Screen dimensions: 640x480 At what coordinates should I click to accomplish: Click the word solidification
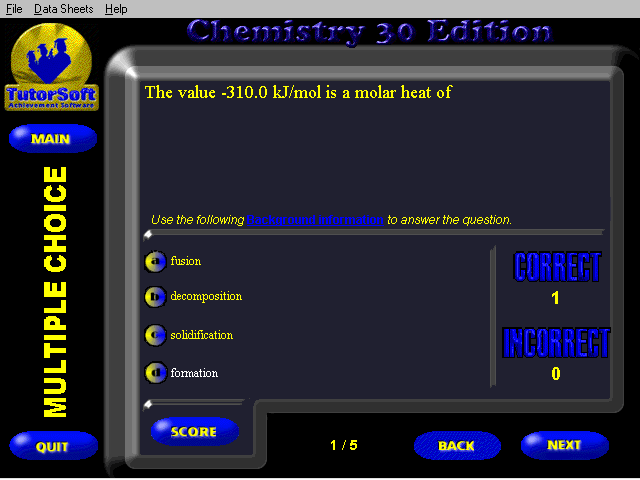pyautogui.click(x=202, y=335)
